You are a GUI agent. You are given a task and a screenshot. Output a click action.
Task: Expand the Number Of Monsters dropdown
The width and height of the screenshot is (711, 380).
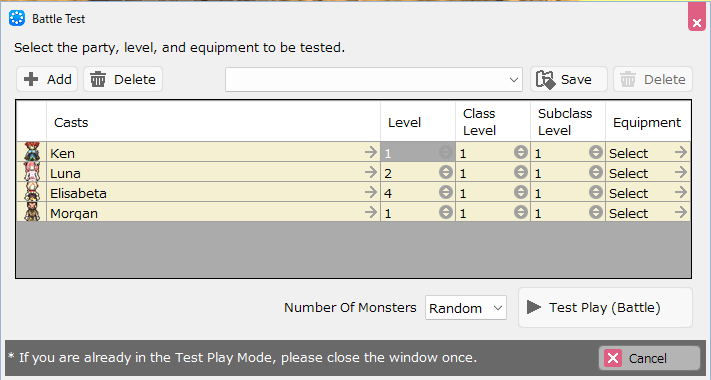[x=466, y=307]
